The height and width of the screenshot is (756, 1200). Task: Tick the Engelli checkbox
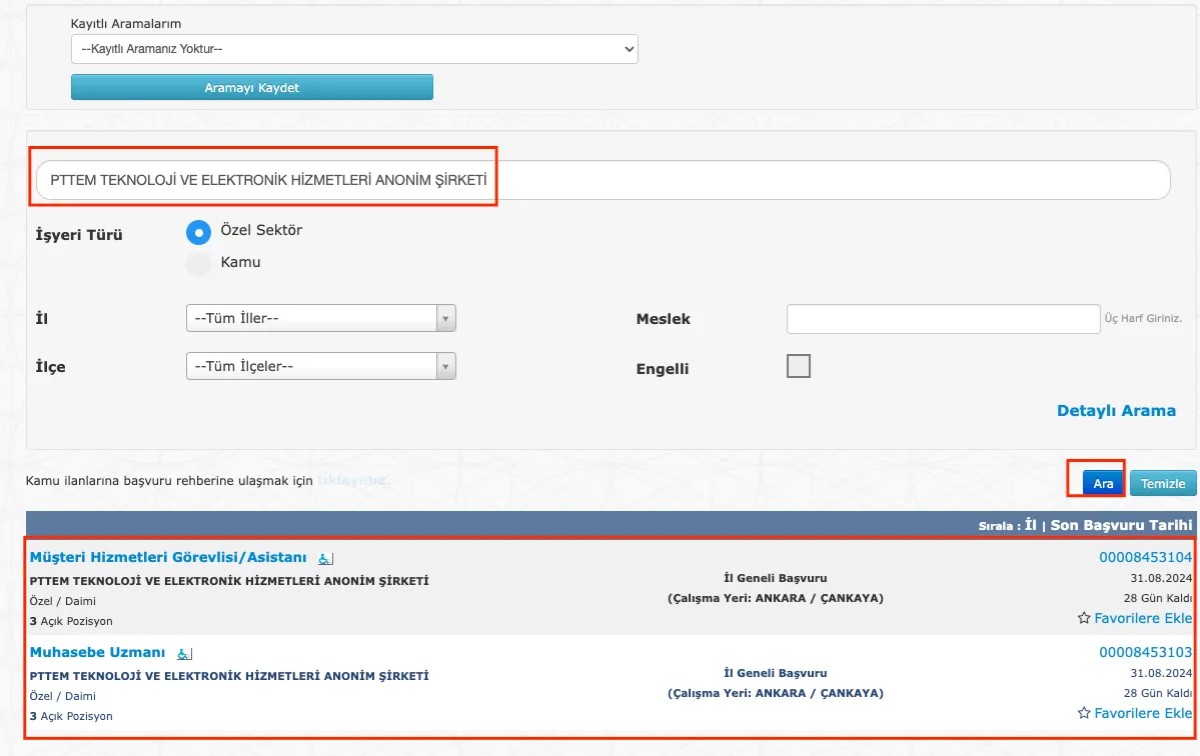pyautogui.click(x=799, y=366)
